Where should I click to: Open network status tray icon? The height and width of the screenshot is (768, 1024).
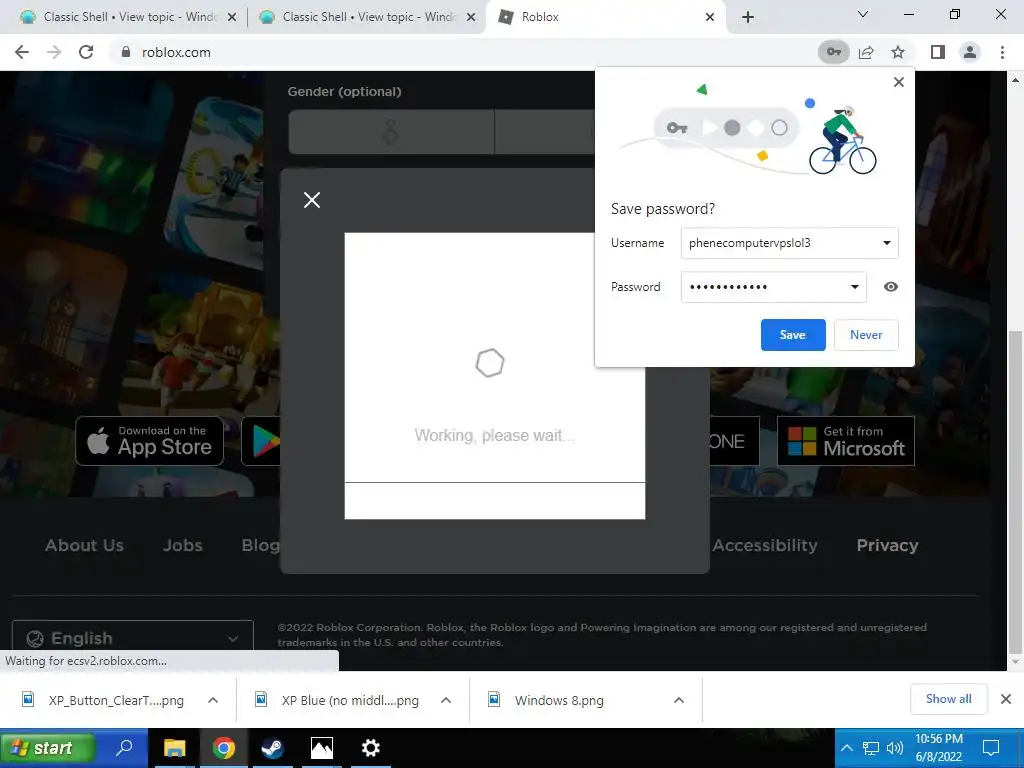click(871, 748)
